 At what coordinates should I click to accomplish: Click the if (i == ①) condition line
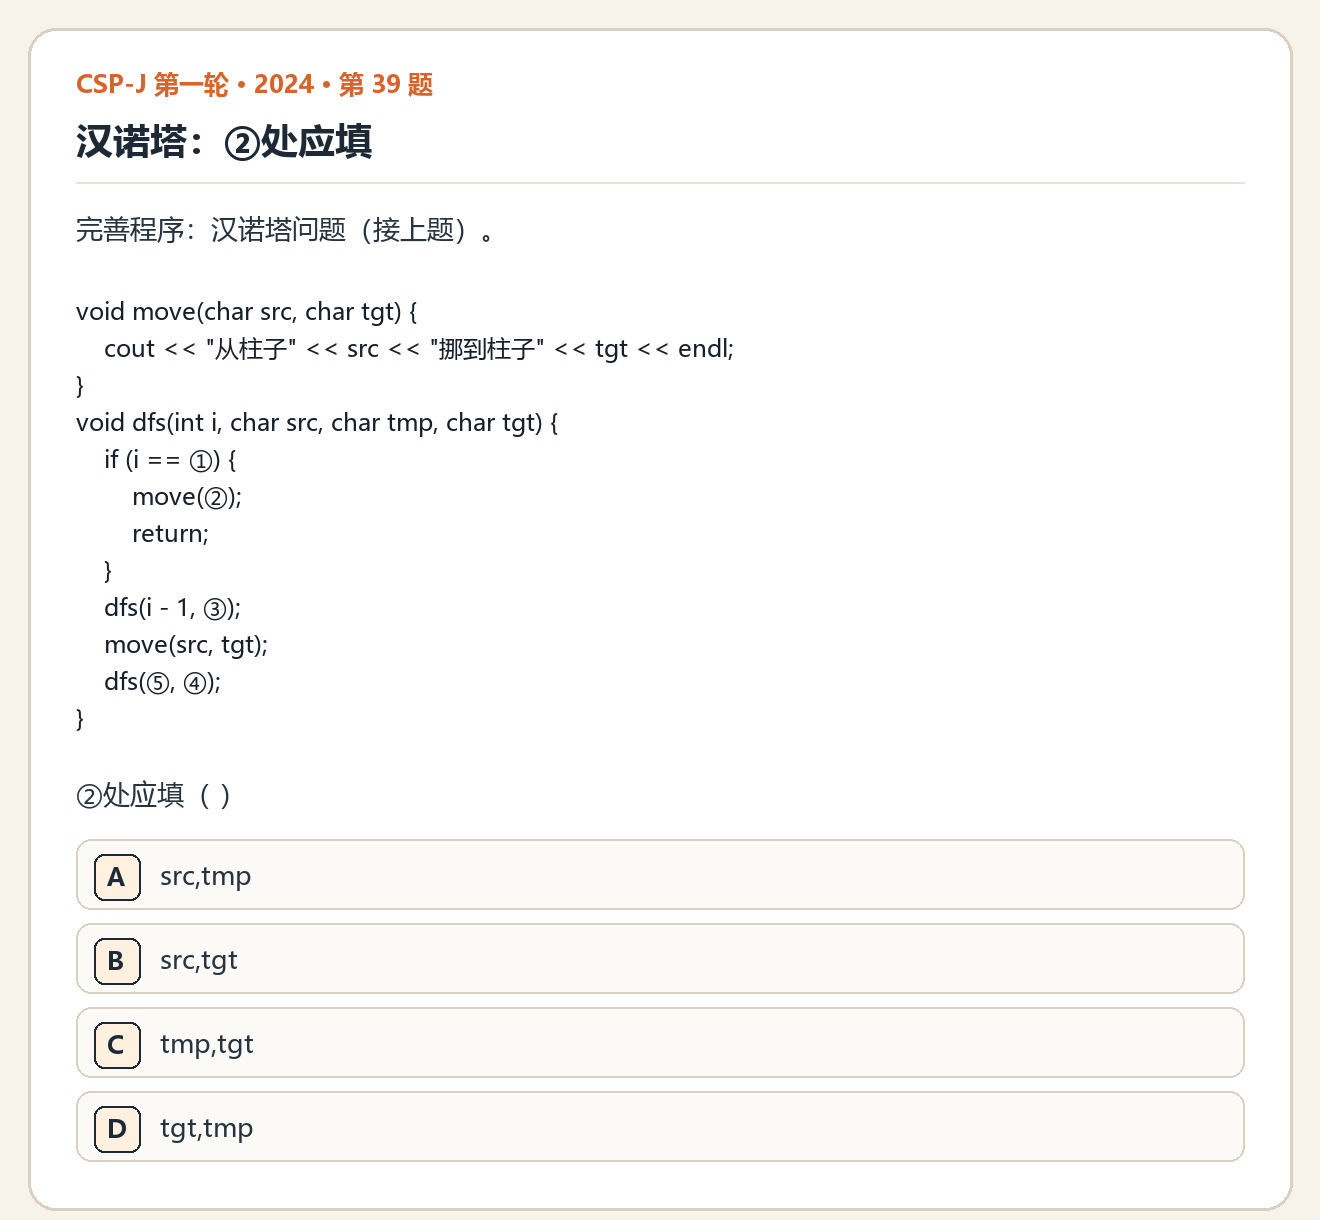pyautogui.click(x=170, y=460)
